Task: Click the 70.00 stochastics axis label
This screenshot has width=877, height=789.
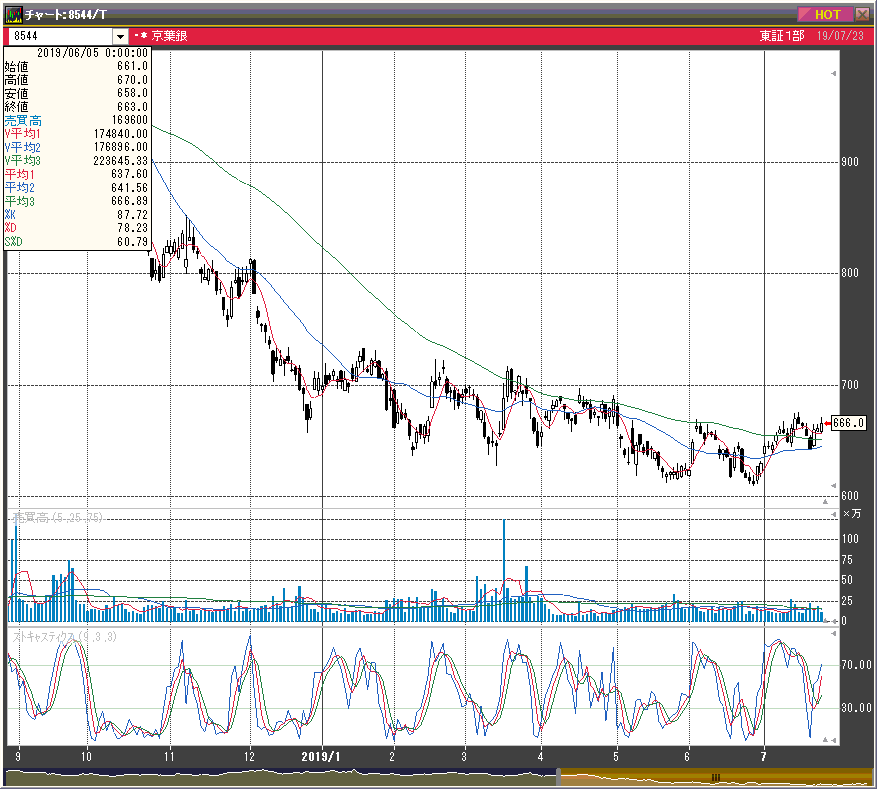Action: coord(856,665)
